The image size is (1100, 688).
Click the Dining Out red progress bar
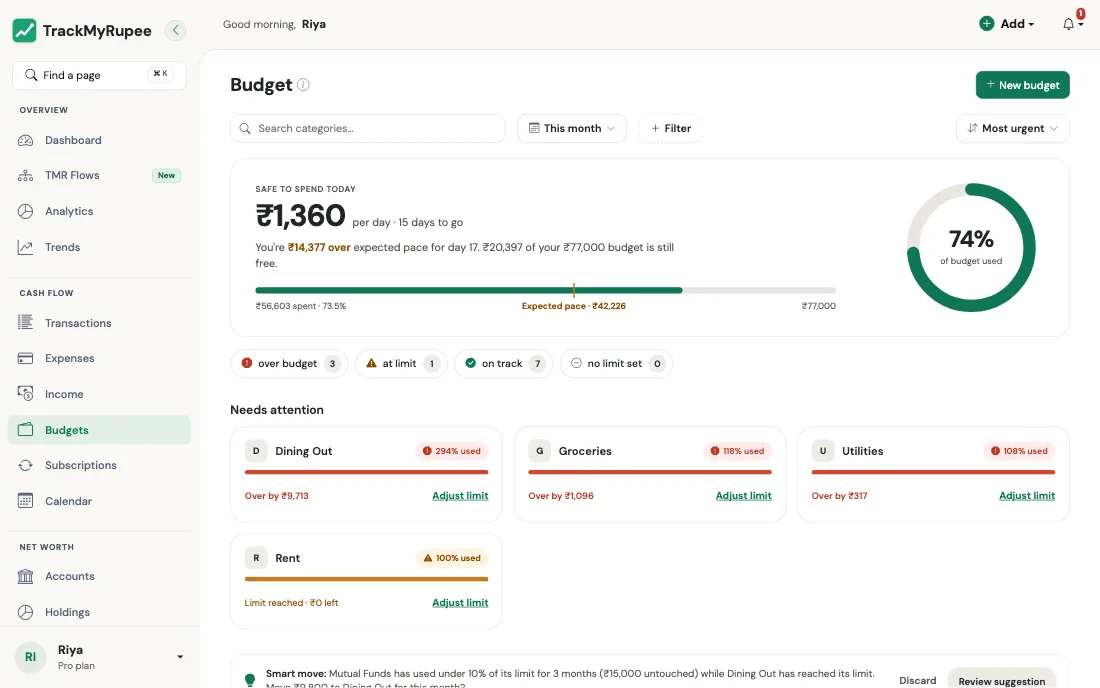click(366, 473)
